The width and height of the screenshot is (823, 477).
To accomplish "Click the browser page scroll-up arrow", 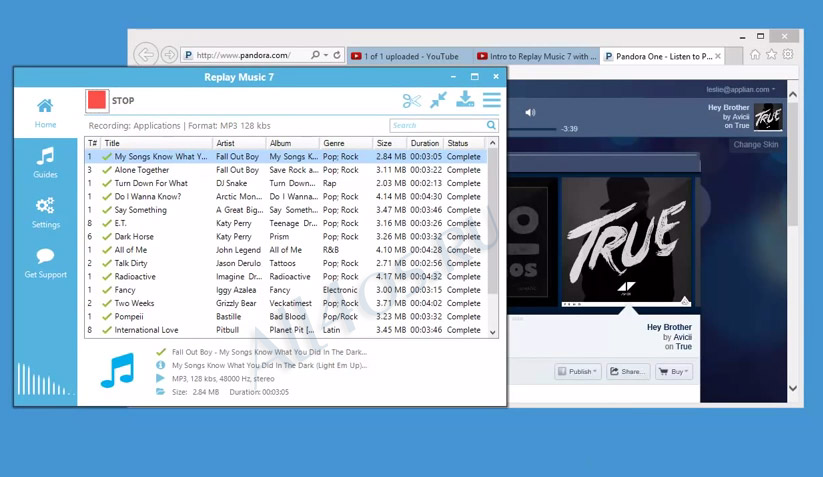I will [793, 95].
